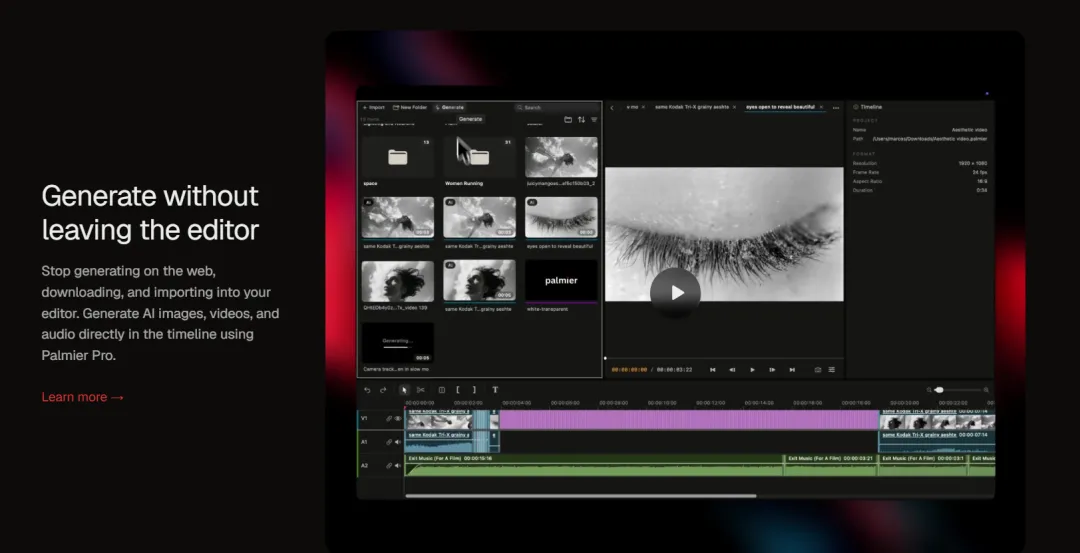This screenshot has width=1080, height=553.
Task: Switch to same Kodak Tri-X grainy aeshte tab
Action: 692,107
